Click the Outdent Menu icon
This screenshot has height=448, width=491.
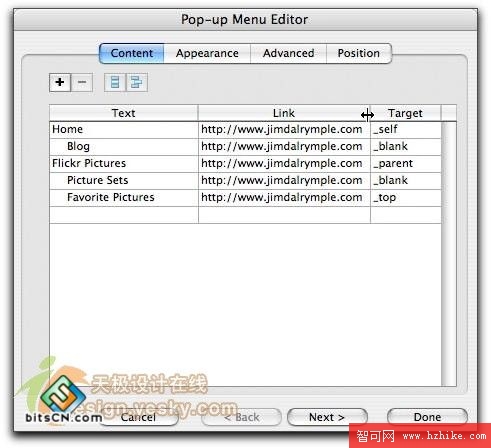click(x=115, y=82)
